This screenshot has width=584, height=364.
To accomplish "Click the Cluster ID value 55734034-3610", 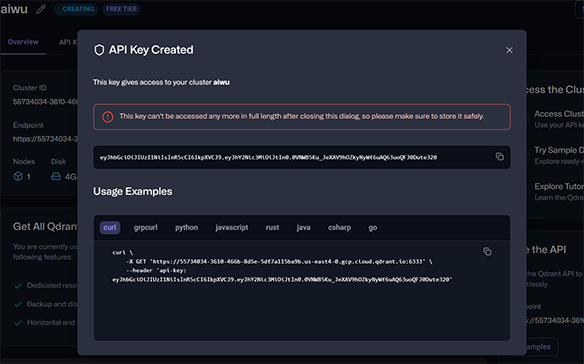I will [45, 102].
